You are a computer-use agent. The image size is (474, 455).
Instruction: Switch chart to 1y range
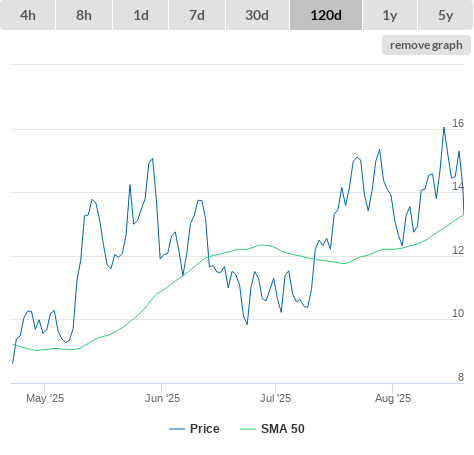(x=390, y=15)
